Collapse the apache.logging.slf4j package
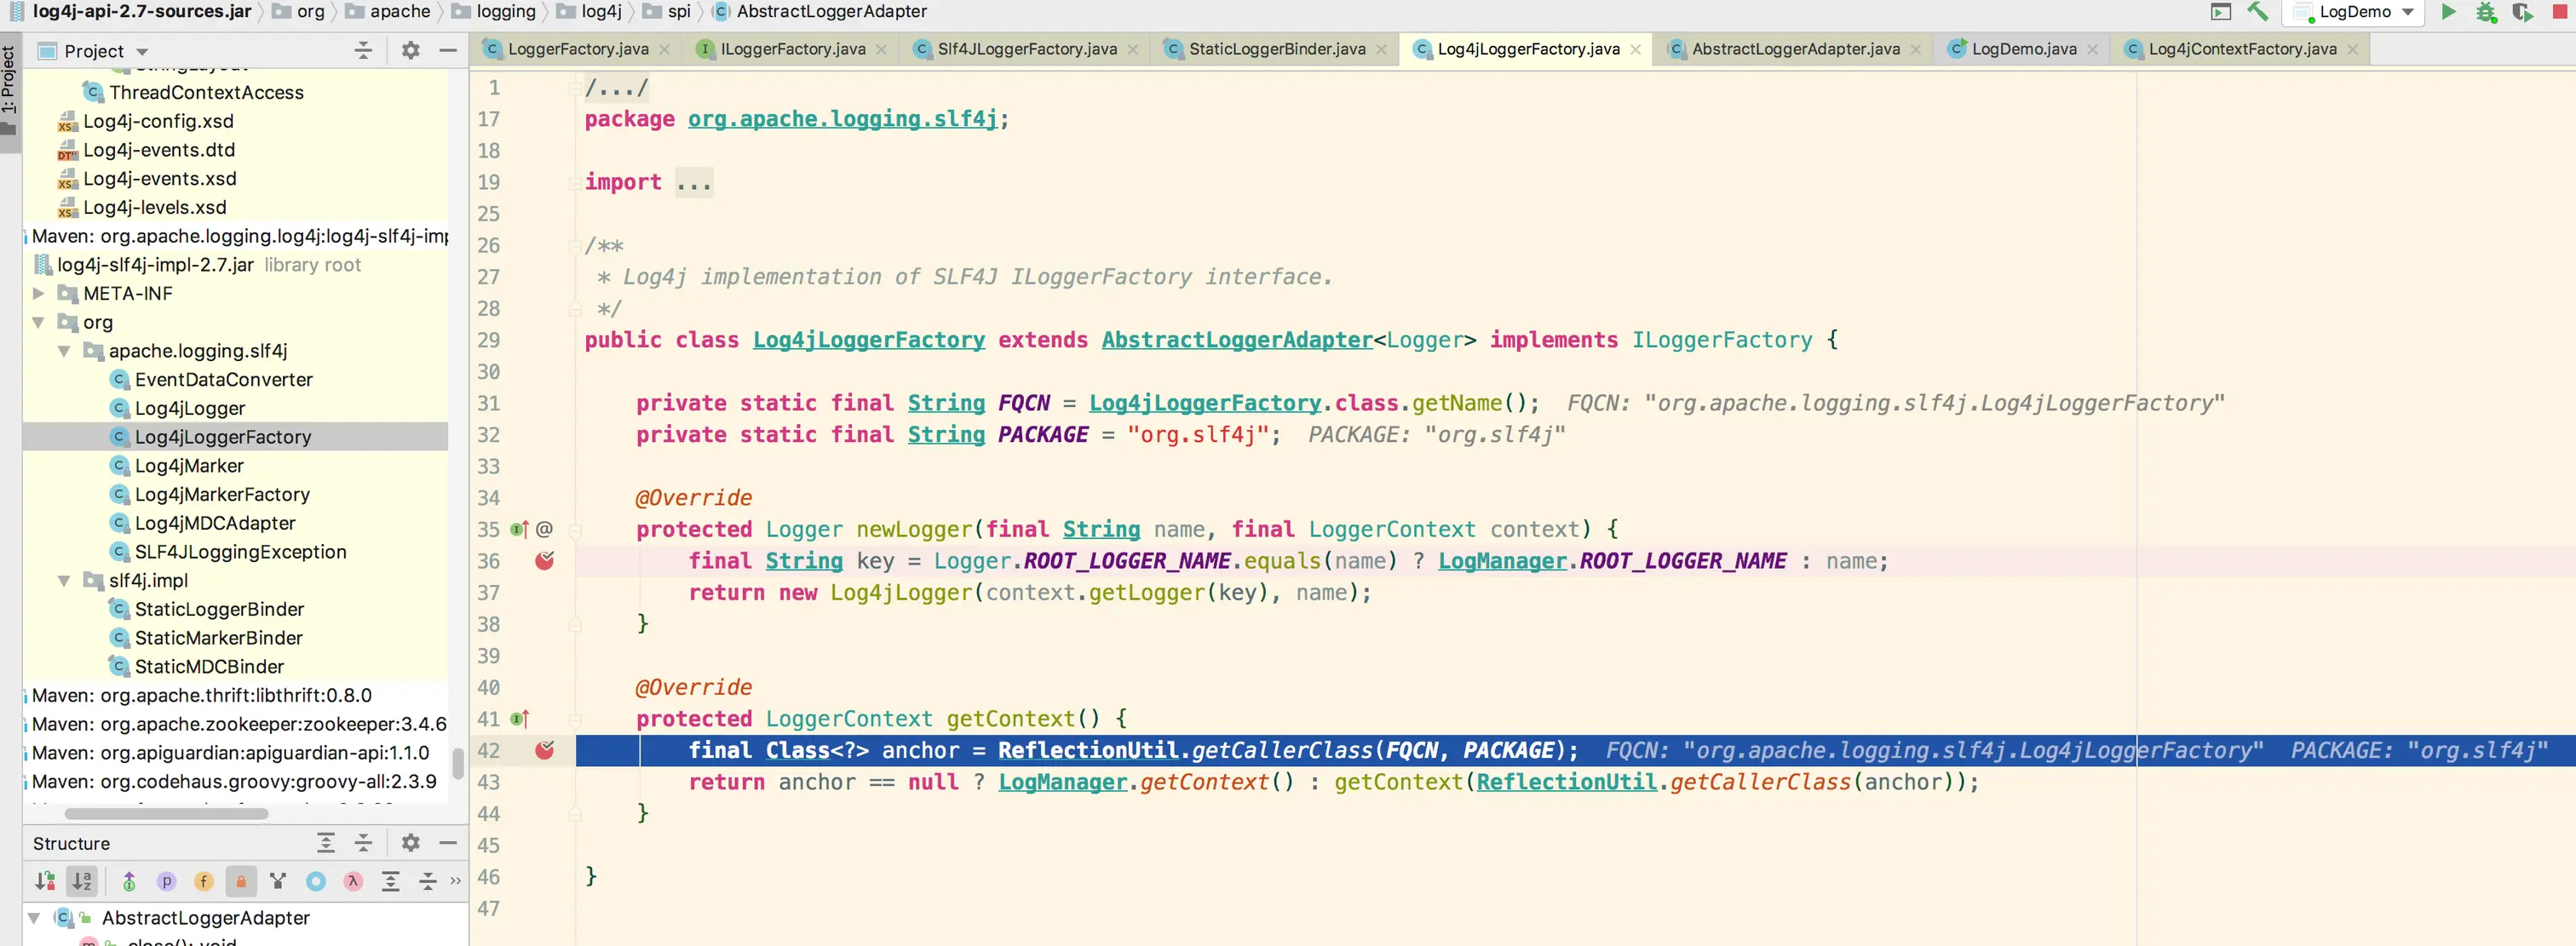 coord(64,351)
